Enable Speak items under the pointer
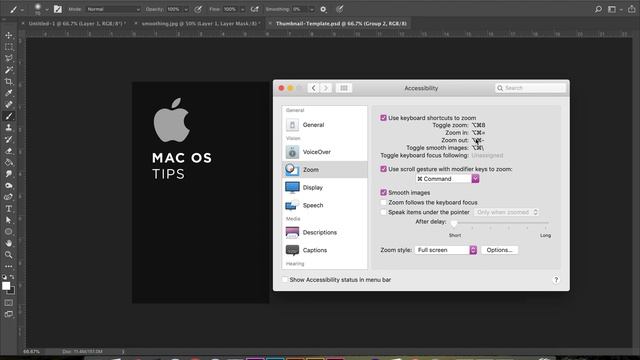The image size is (640, 360). point(383,212)
